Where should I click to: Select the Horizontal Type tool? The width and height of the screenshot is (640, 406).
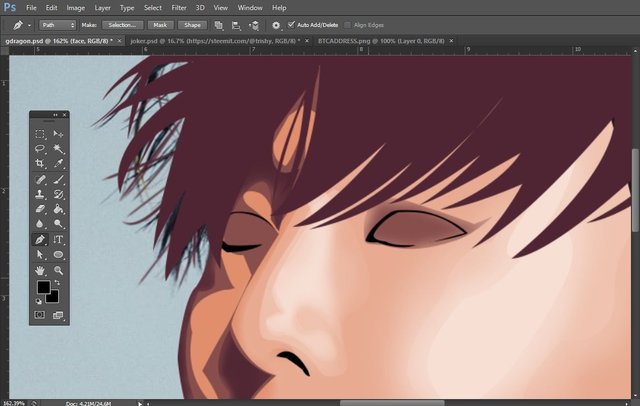(58, 240)
